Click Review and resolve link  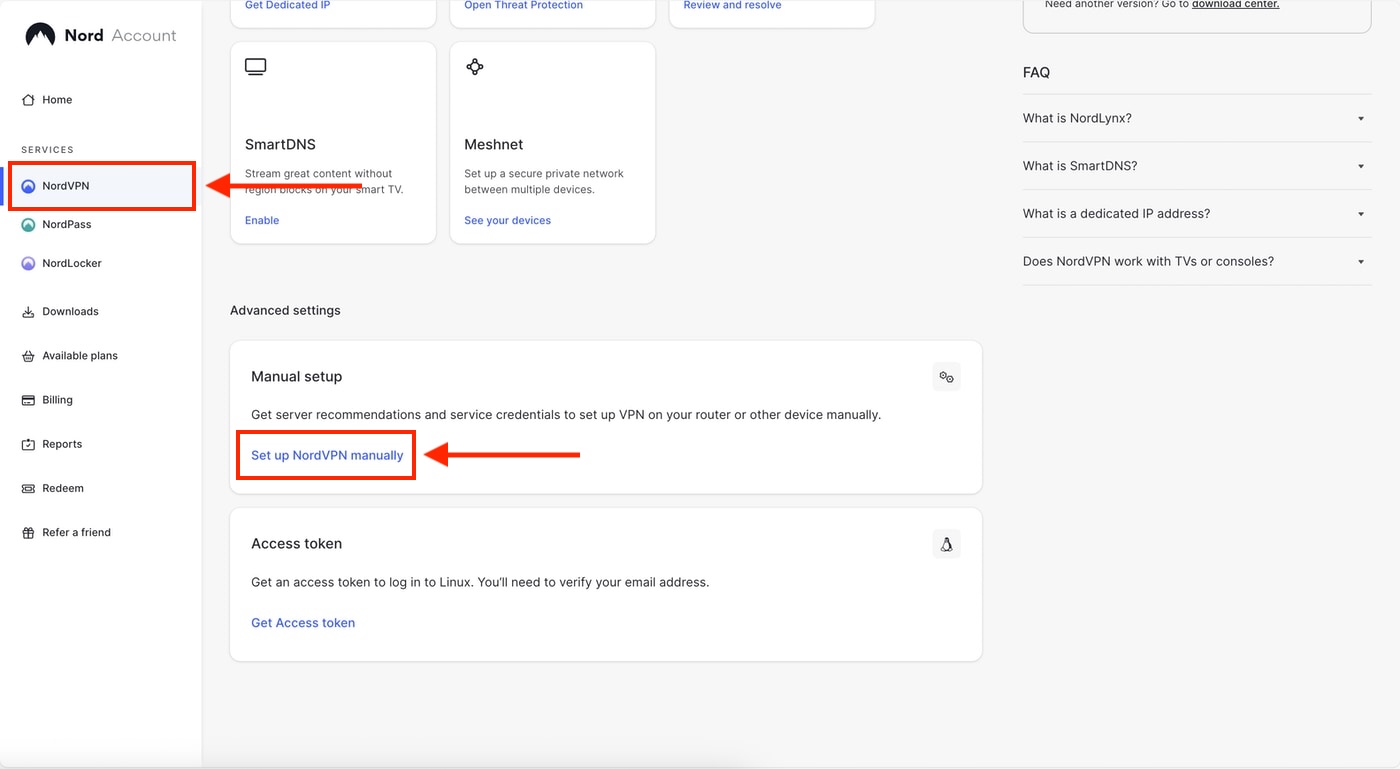(x=733, y=5)
